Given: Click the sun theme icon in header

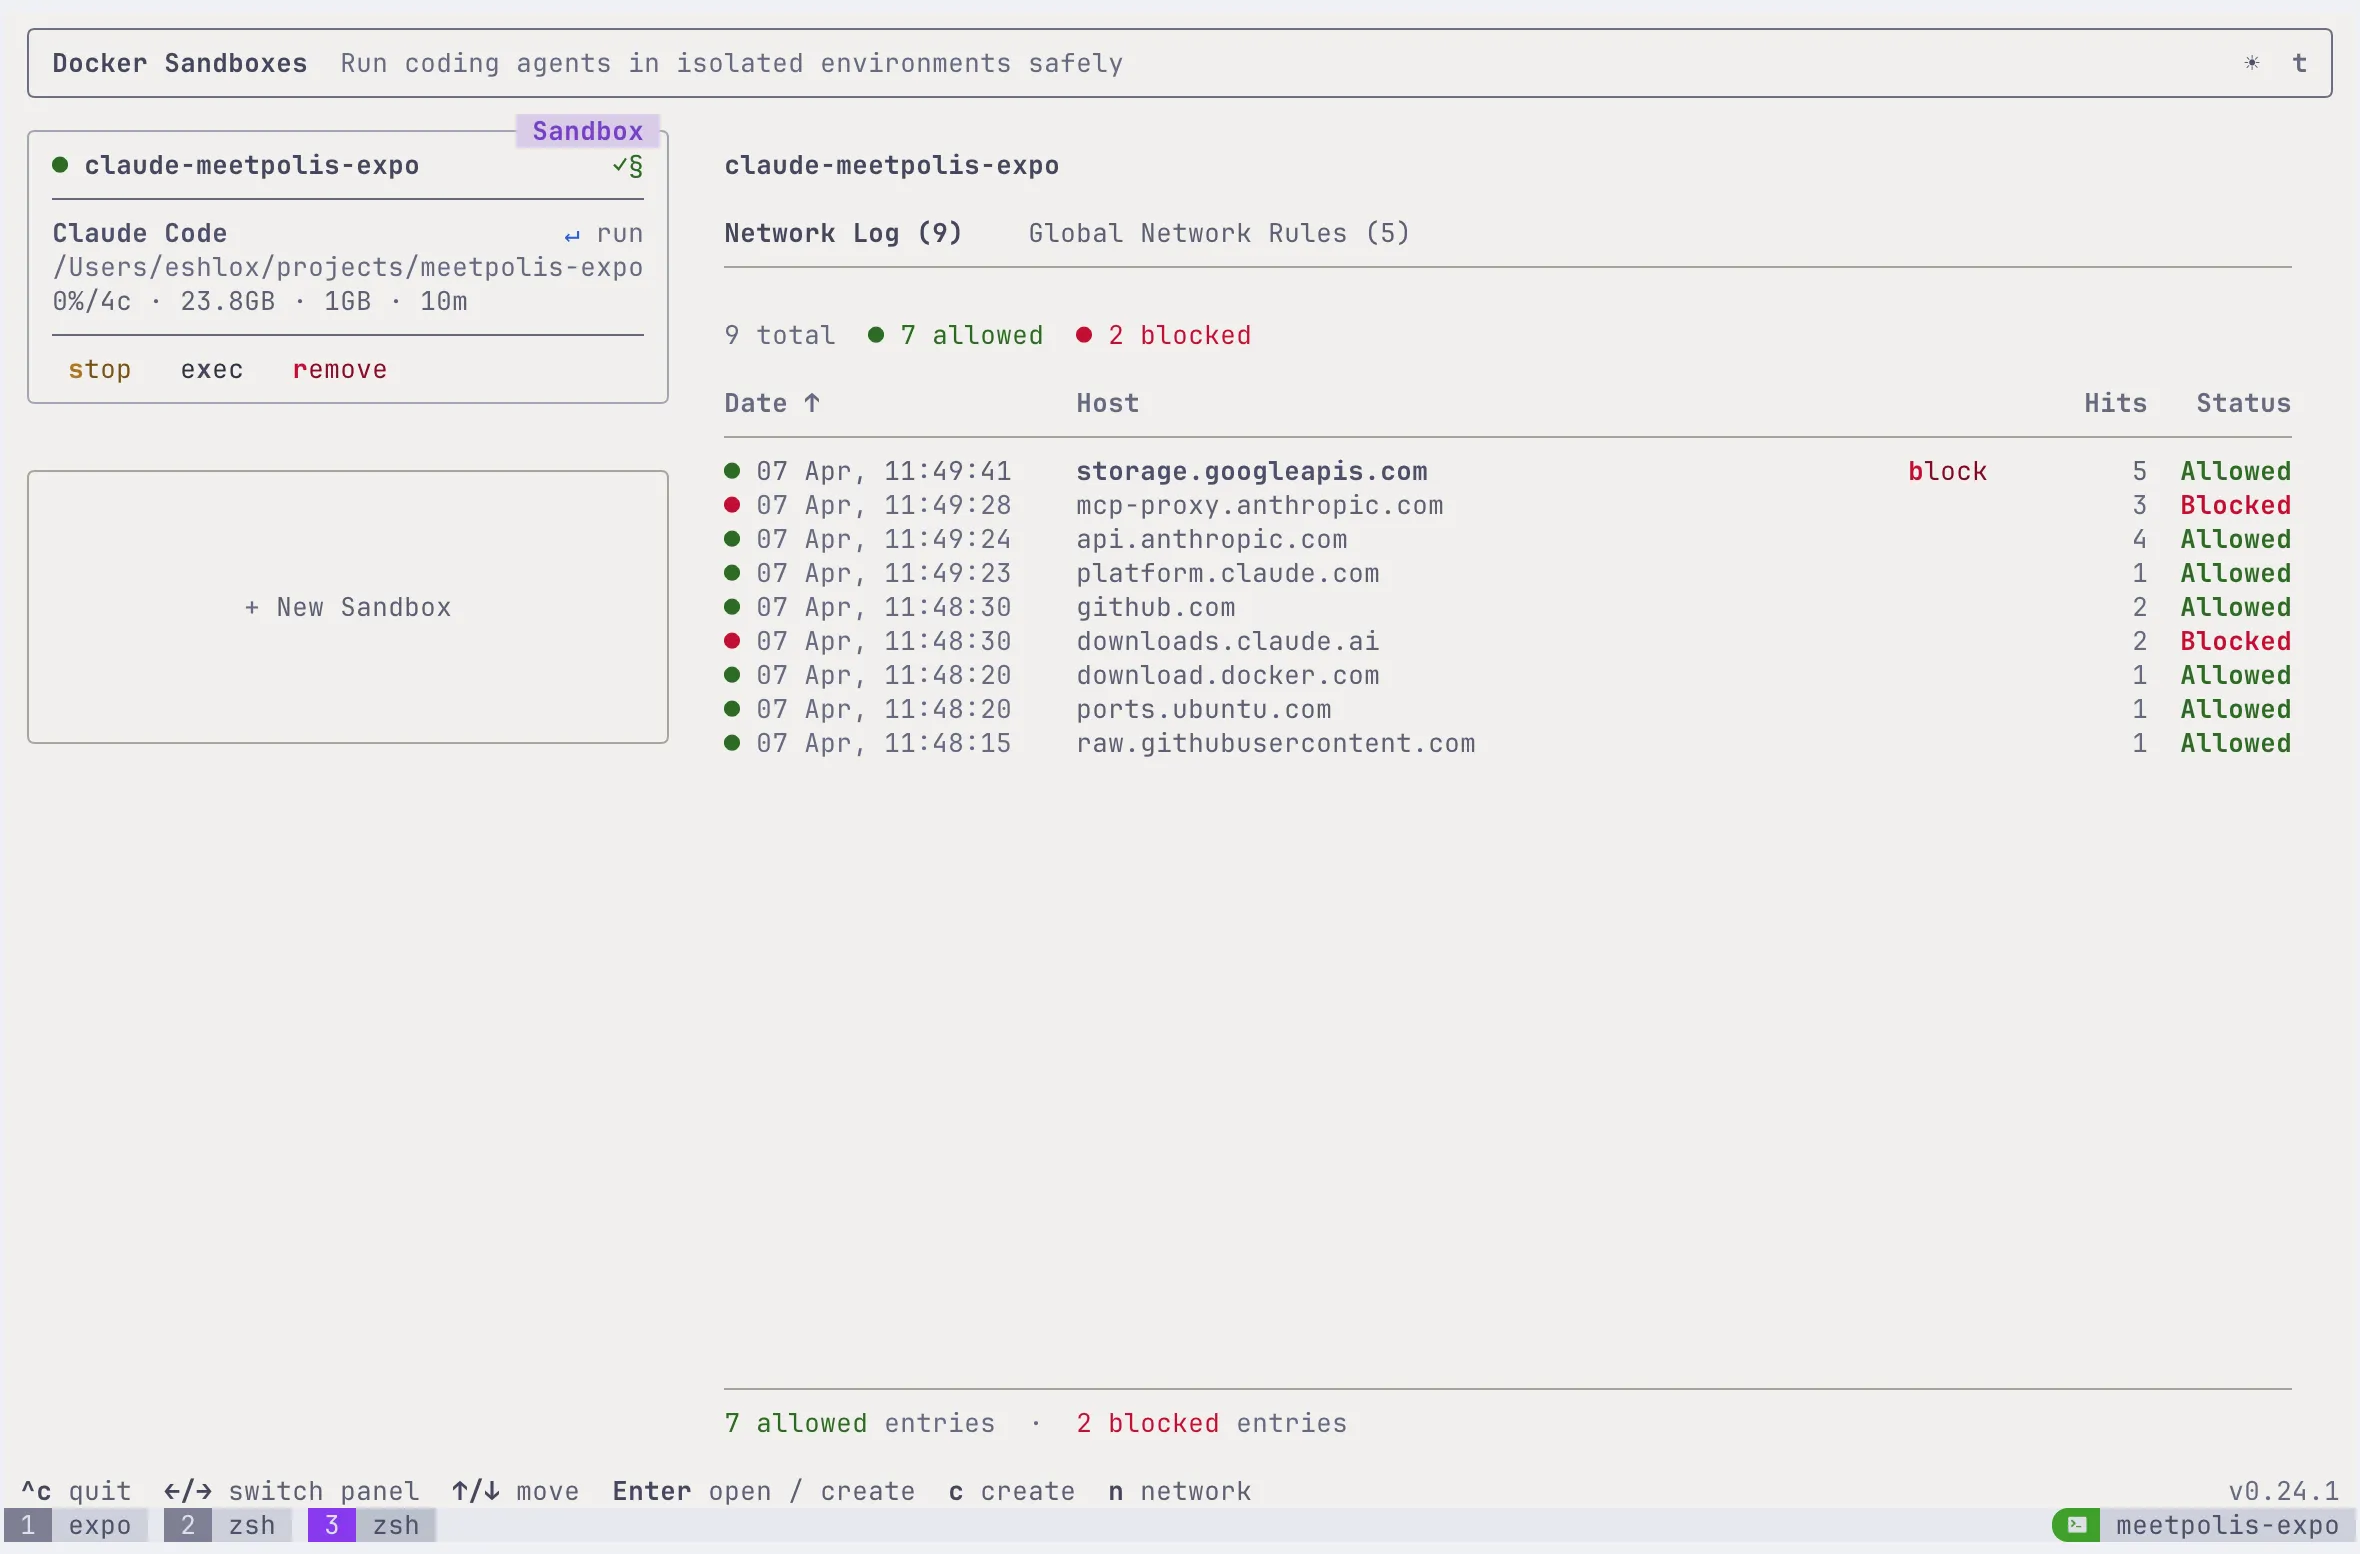Looking at the screenshot, I should point(2251,63).
